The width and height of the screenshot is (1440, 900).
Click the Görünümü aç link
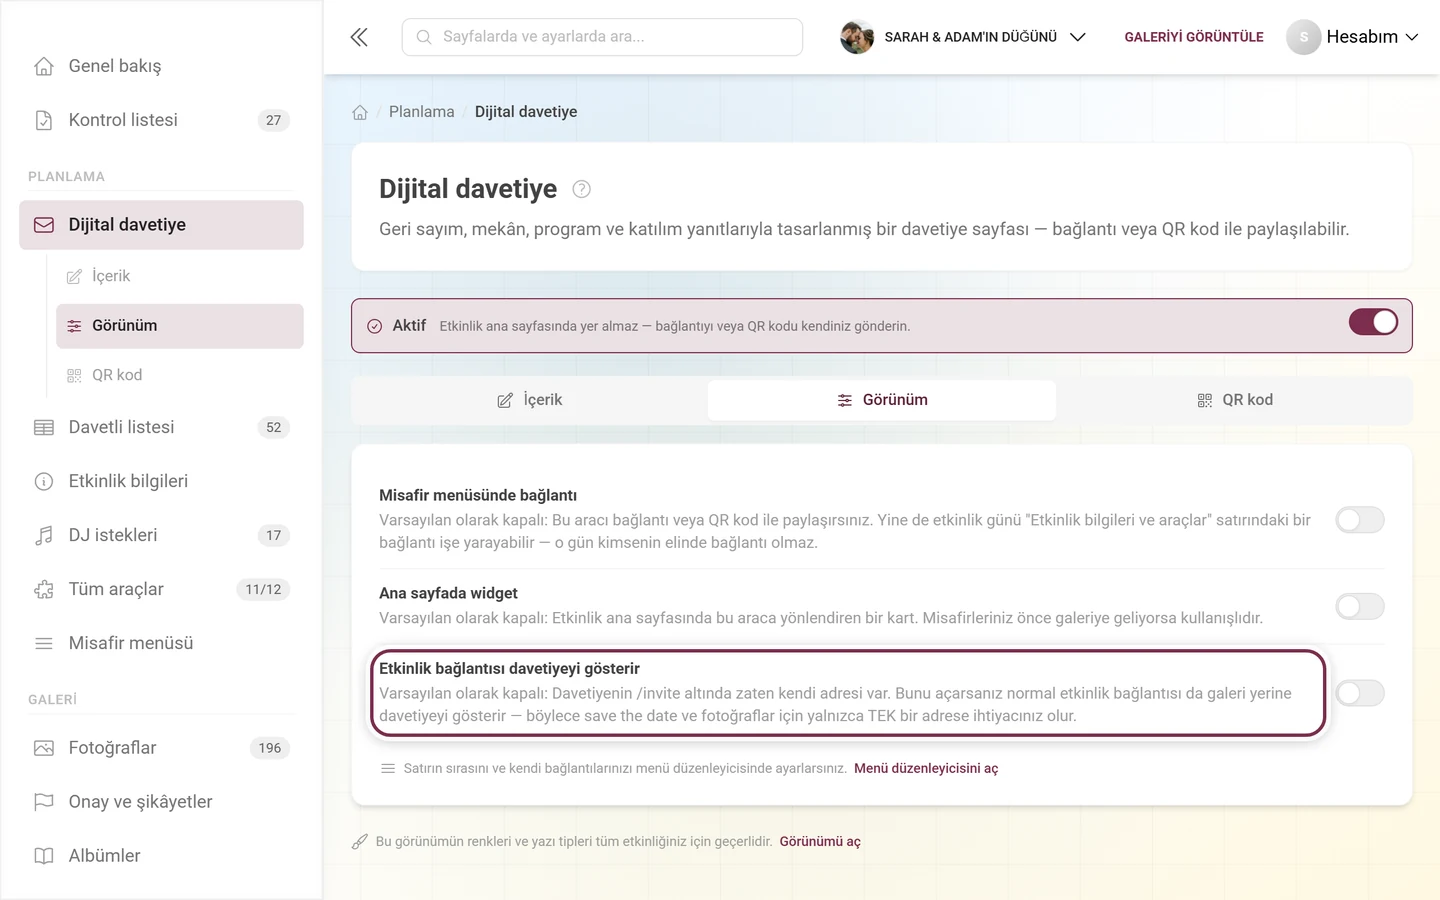pos(820,841)
